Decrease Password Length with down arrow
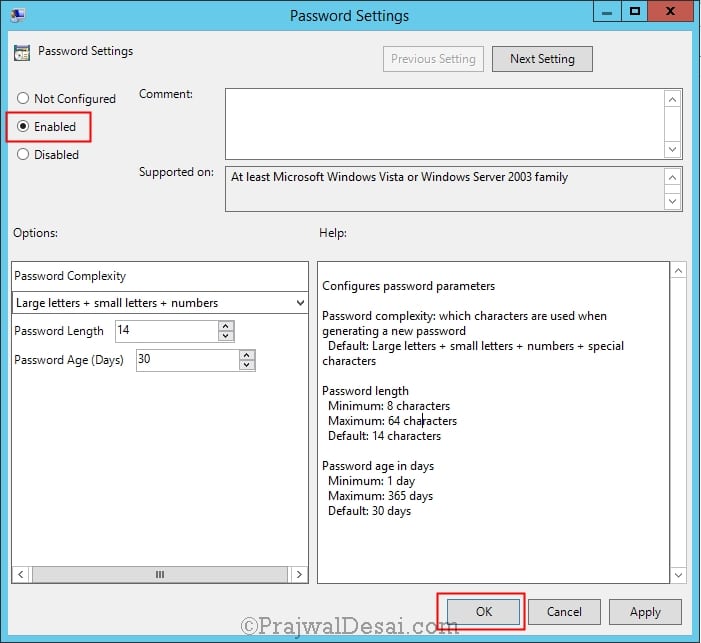This screenshot has height=643, width=701. 226,336
